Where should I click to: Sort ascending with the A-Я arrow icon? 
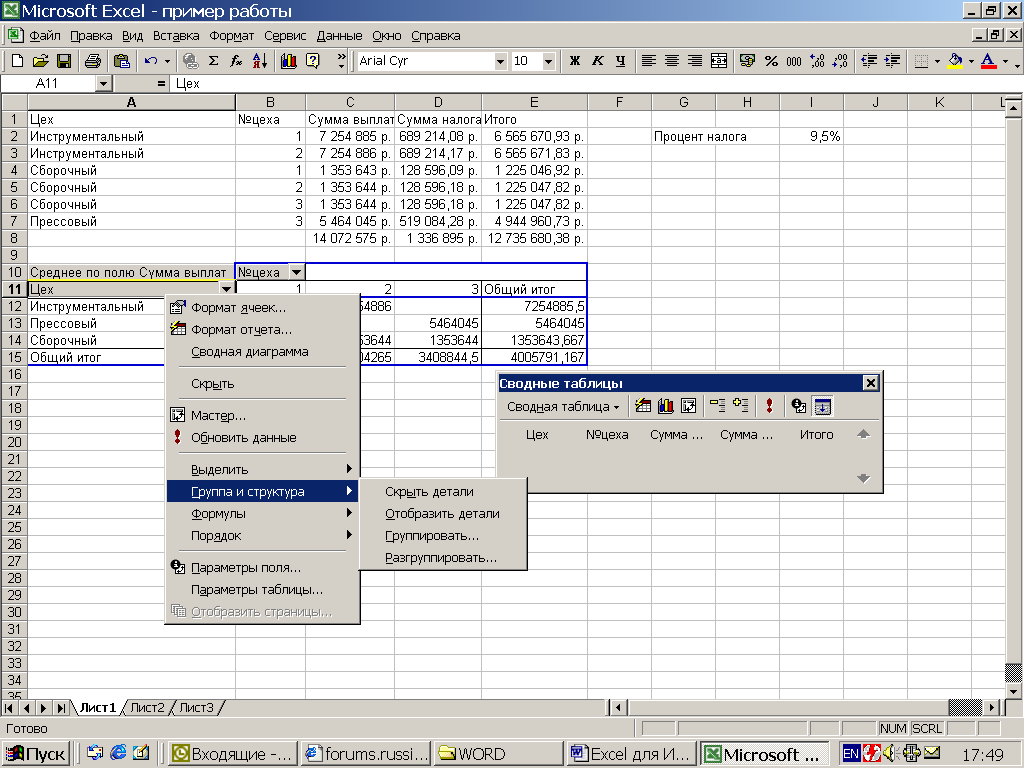click(260, 61)
